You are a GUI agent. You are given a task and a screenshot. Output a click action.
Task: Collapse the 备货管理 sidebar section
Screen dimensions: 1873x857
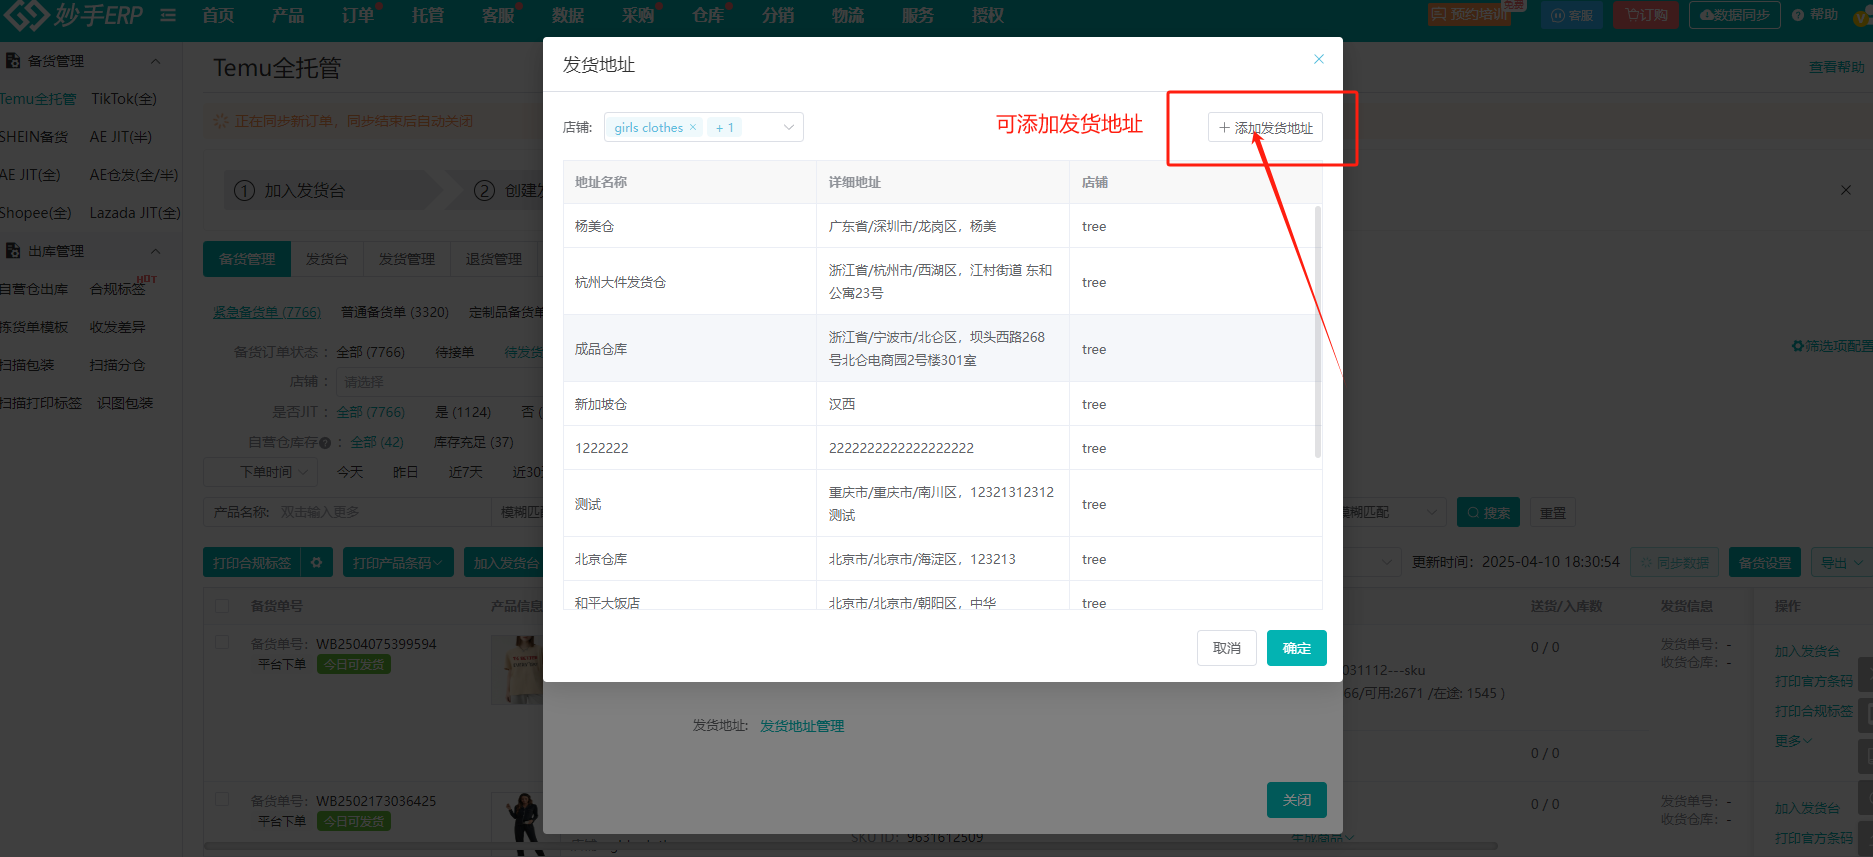click(155, 61)
